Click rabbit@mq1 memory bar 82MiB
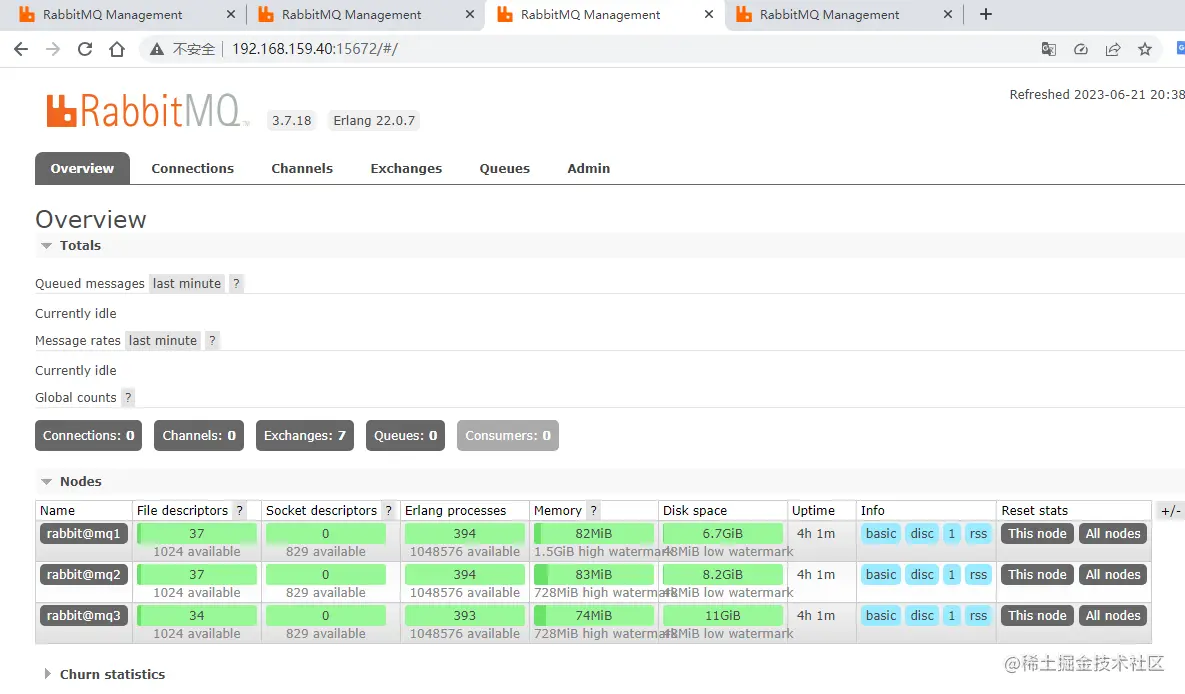The width and height of the screenshot is (1185, 694). tap(593, 534)
